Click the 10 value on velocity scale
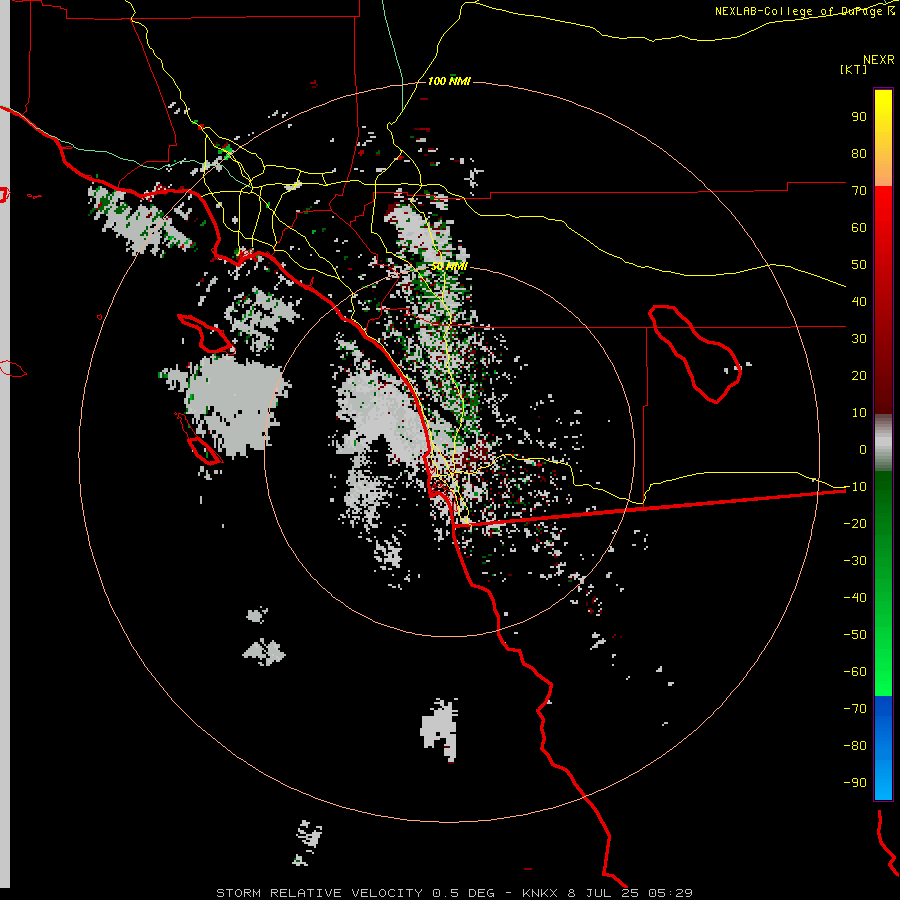The width and height of the screenshot is (900, 900). point(859,413)
